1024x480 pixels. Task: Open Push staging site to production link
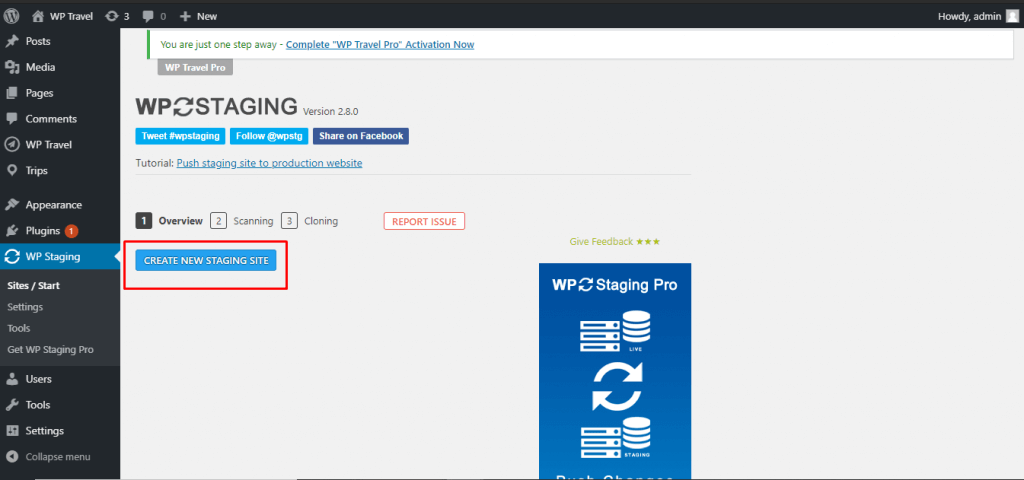270,163
